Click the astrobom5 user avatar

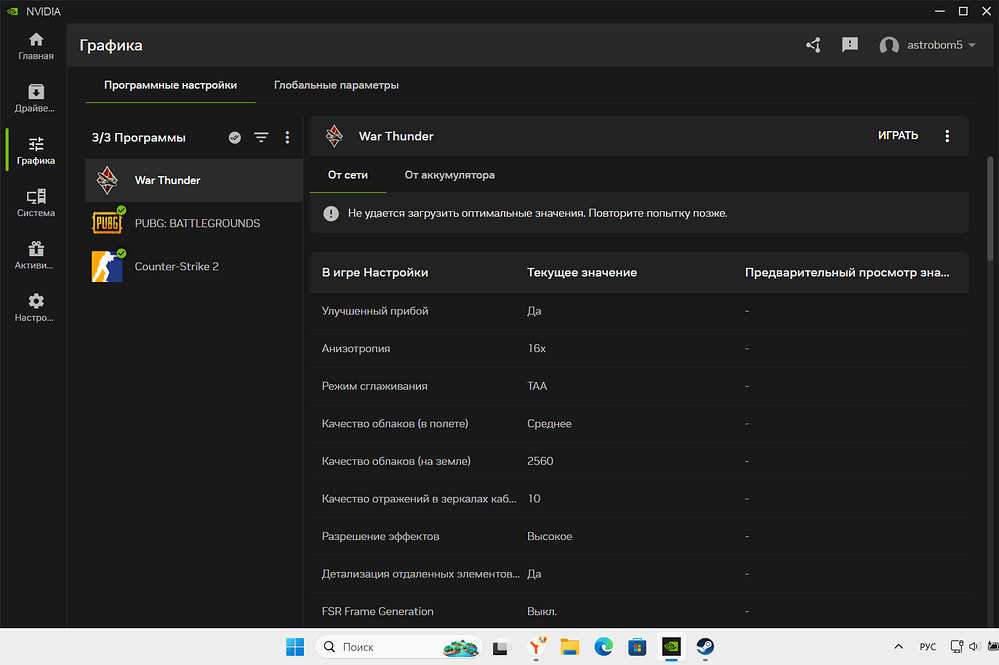coord(889,45)
